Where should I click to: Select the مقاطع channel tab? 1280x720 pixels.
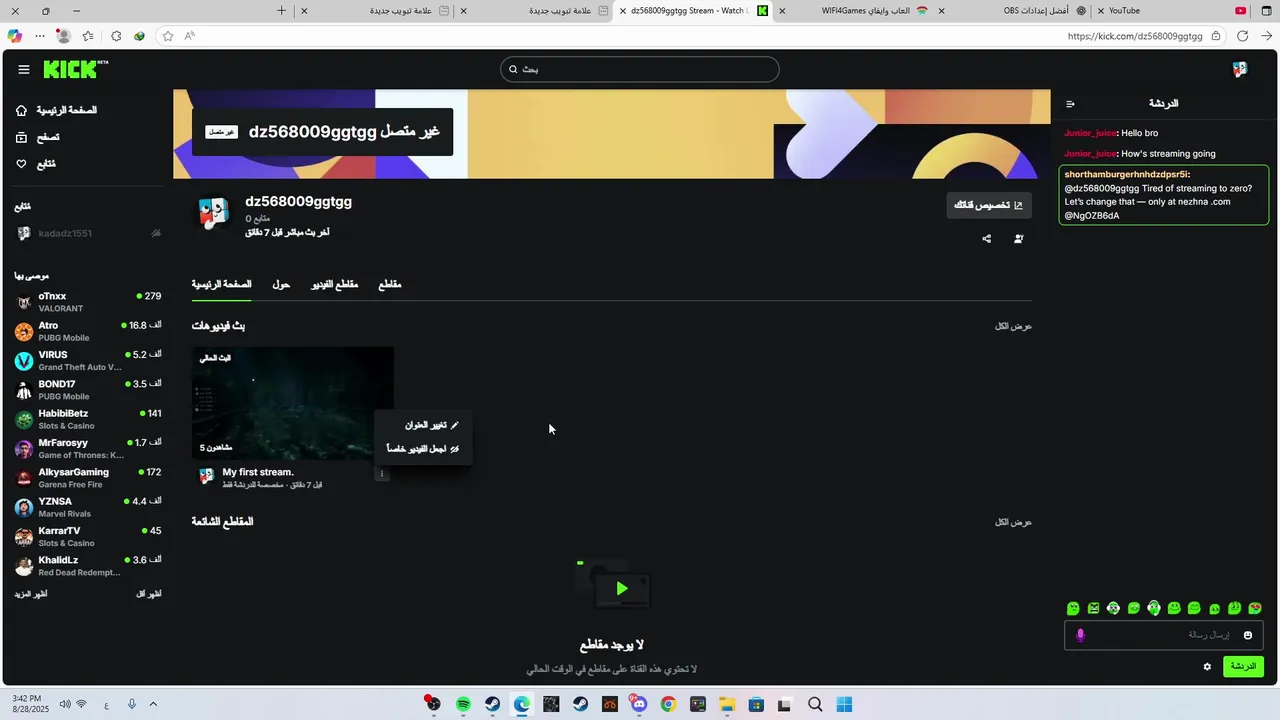coord(390,285)
